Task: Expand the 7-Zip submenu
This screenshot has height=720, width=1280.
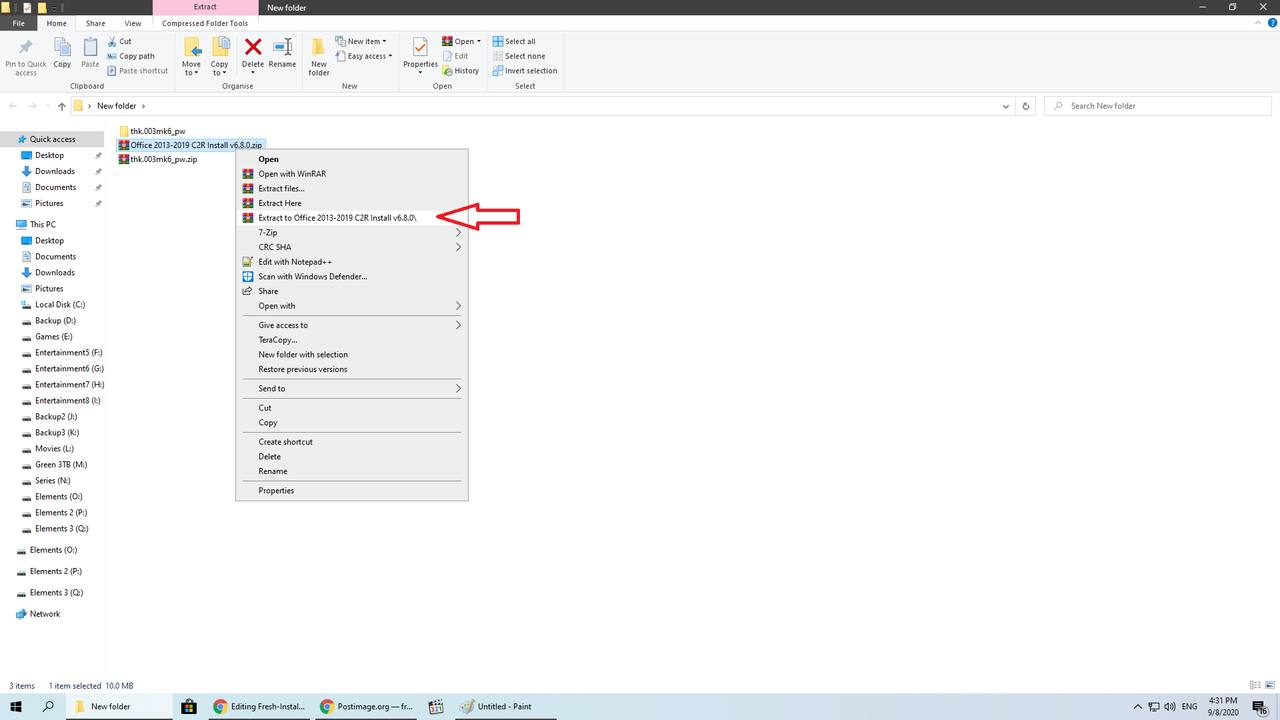Action: (352, 232)
